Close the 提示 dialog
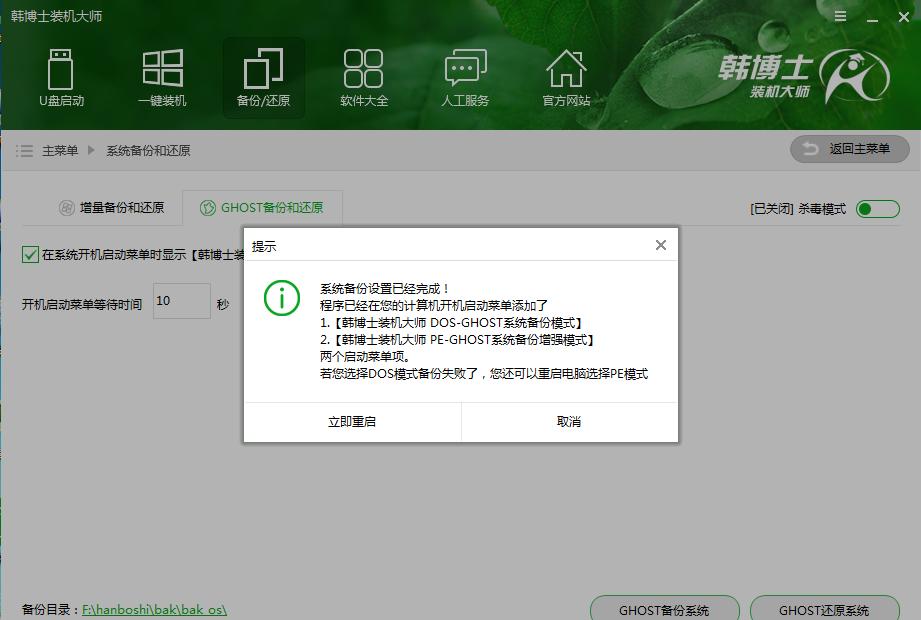Screen dimensions: 921x620 (x=661, y=245)
